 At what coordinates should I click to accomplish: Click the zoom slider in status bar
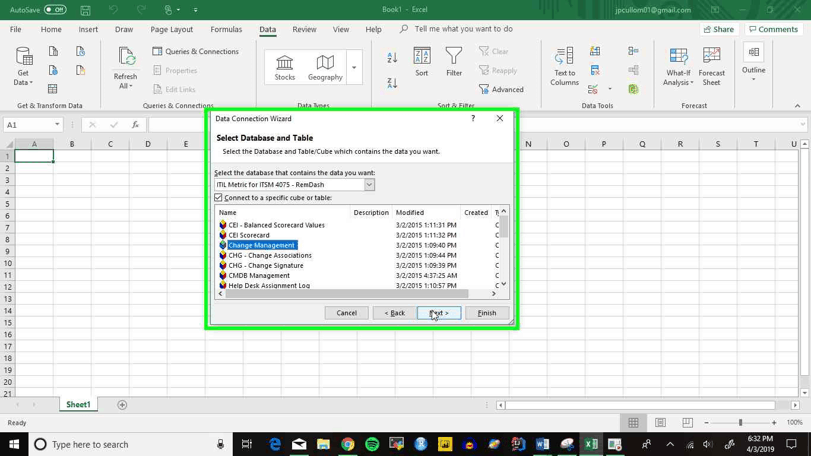tap(740, 423)
